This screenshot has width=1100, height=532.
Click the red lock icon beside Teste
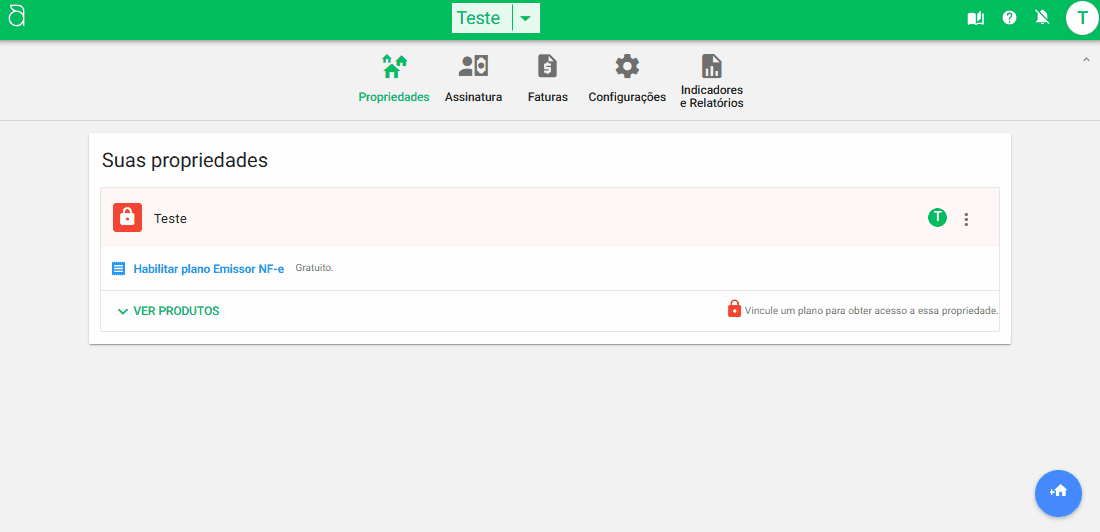128,218
